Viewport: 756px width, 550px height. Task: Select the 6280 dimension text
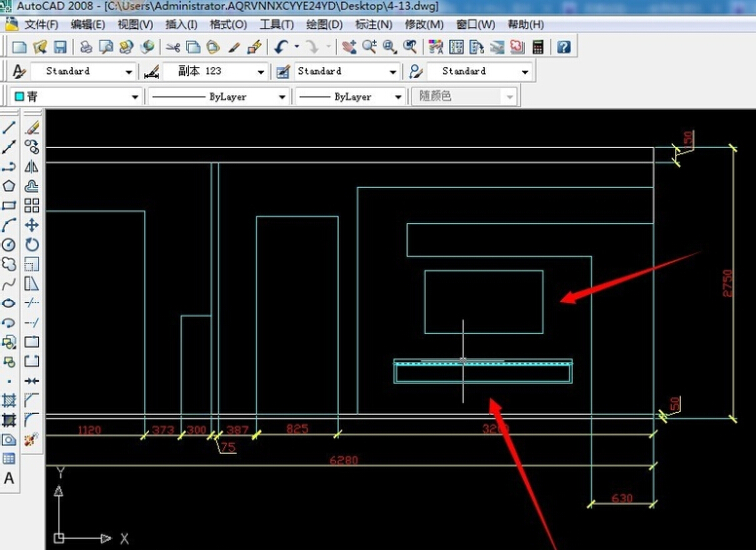[344, 460]
